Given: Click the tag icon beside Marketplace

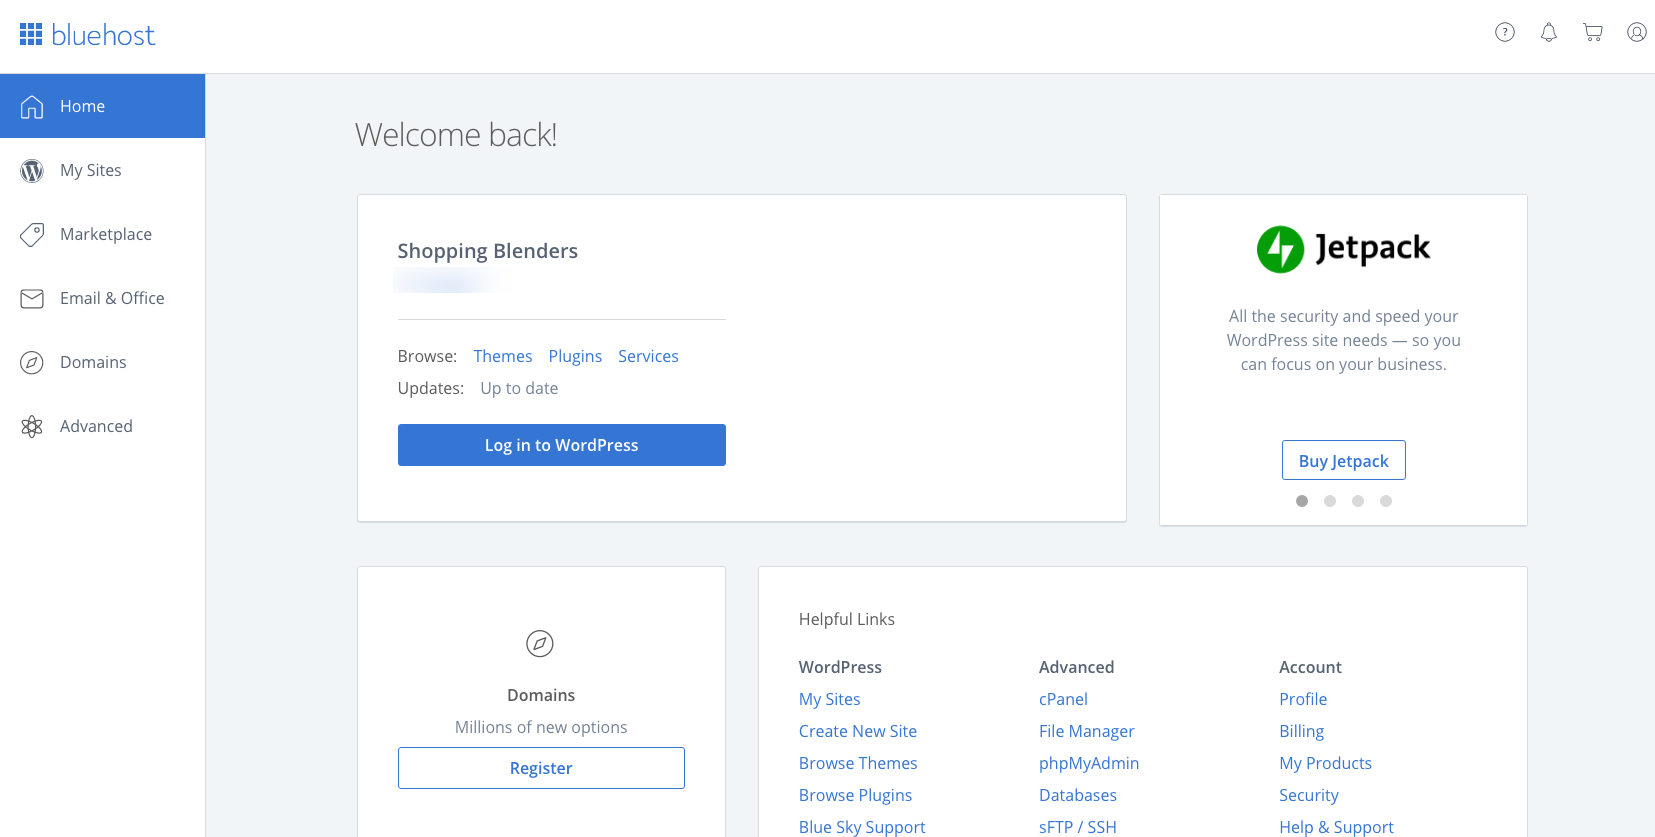Looking at the screenshot, I should (32, 235).
